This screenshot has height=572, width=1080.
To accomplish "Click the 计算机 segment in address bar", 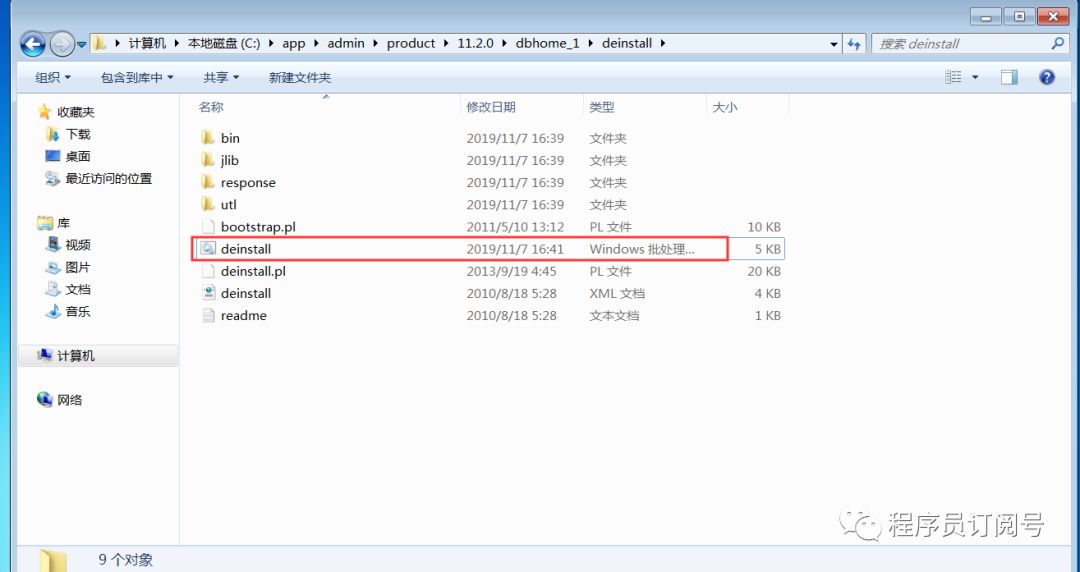I will pos(147,43).
